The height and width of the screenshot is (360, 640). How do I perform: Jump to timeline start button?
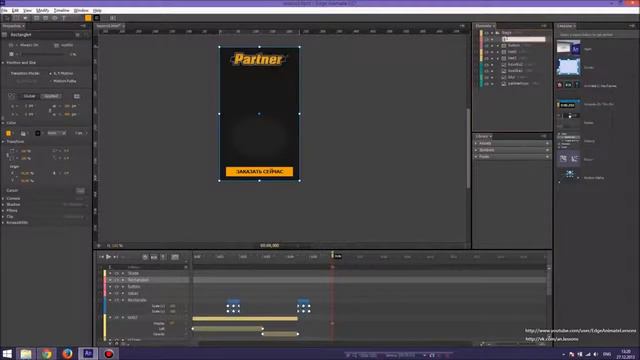coord(101,257)
